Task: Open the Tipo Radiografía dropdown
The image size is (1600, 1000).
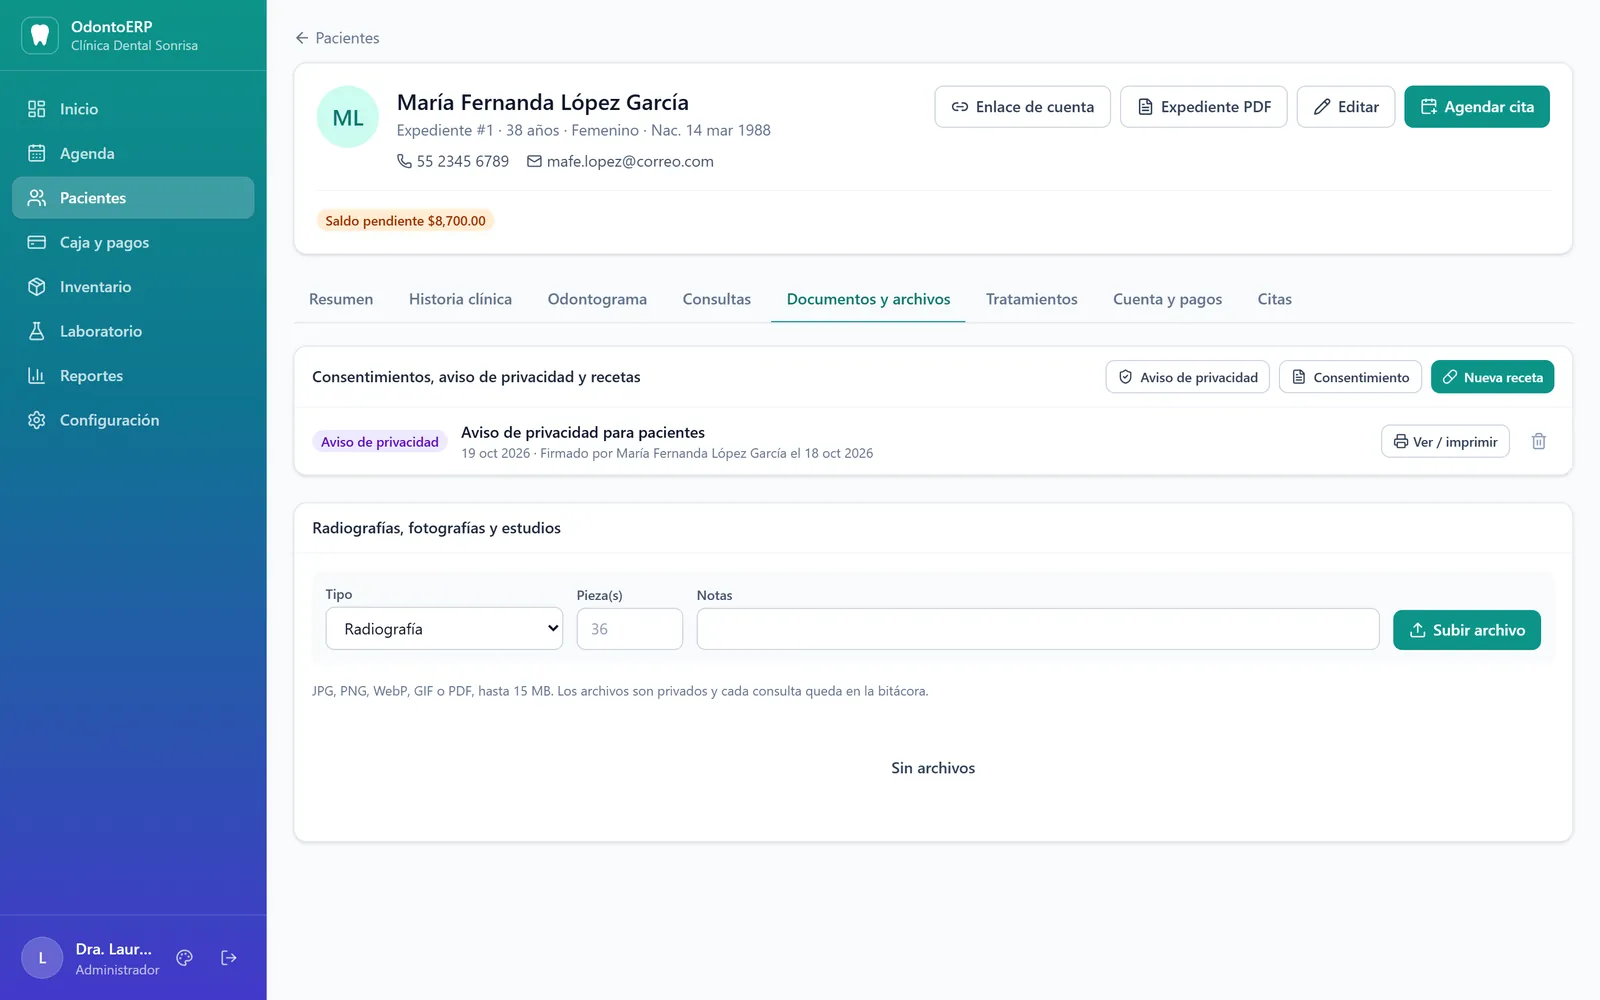Action: coord(444,629)
